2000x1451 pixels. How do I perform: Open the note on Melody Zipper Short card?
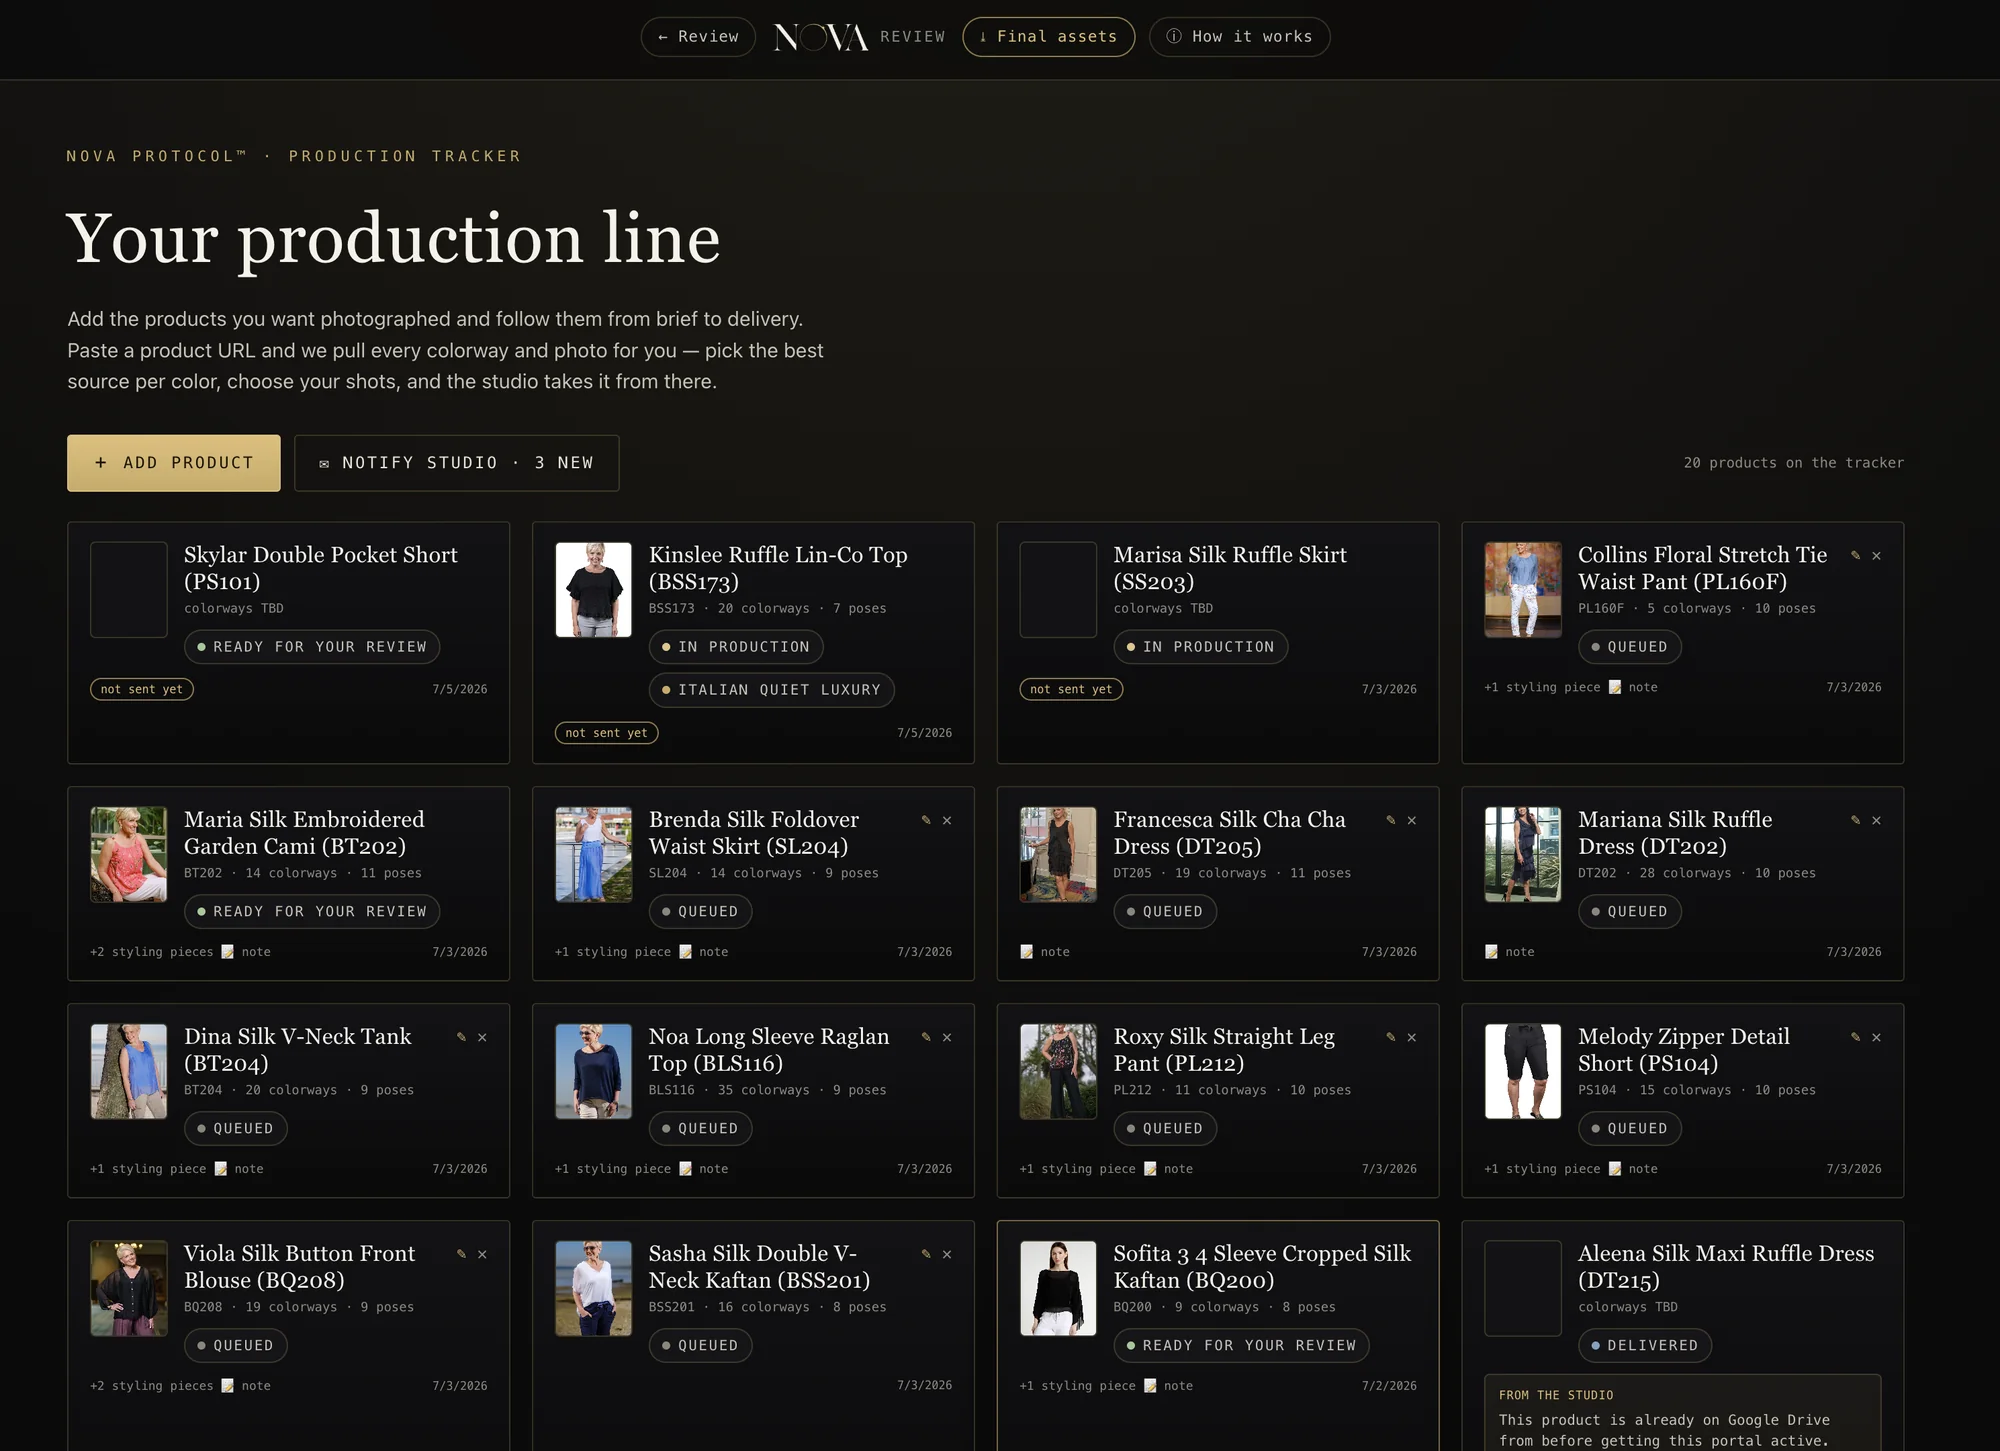coord(1633,1169)
